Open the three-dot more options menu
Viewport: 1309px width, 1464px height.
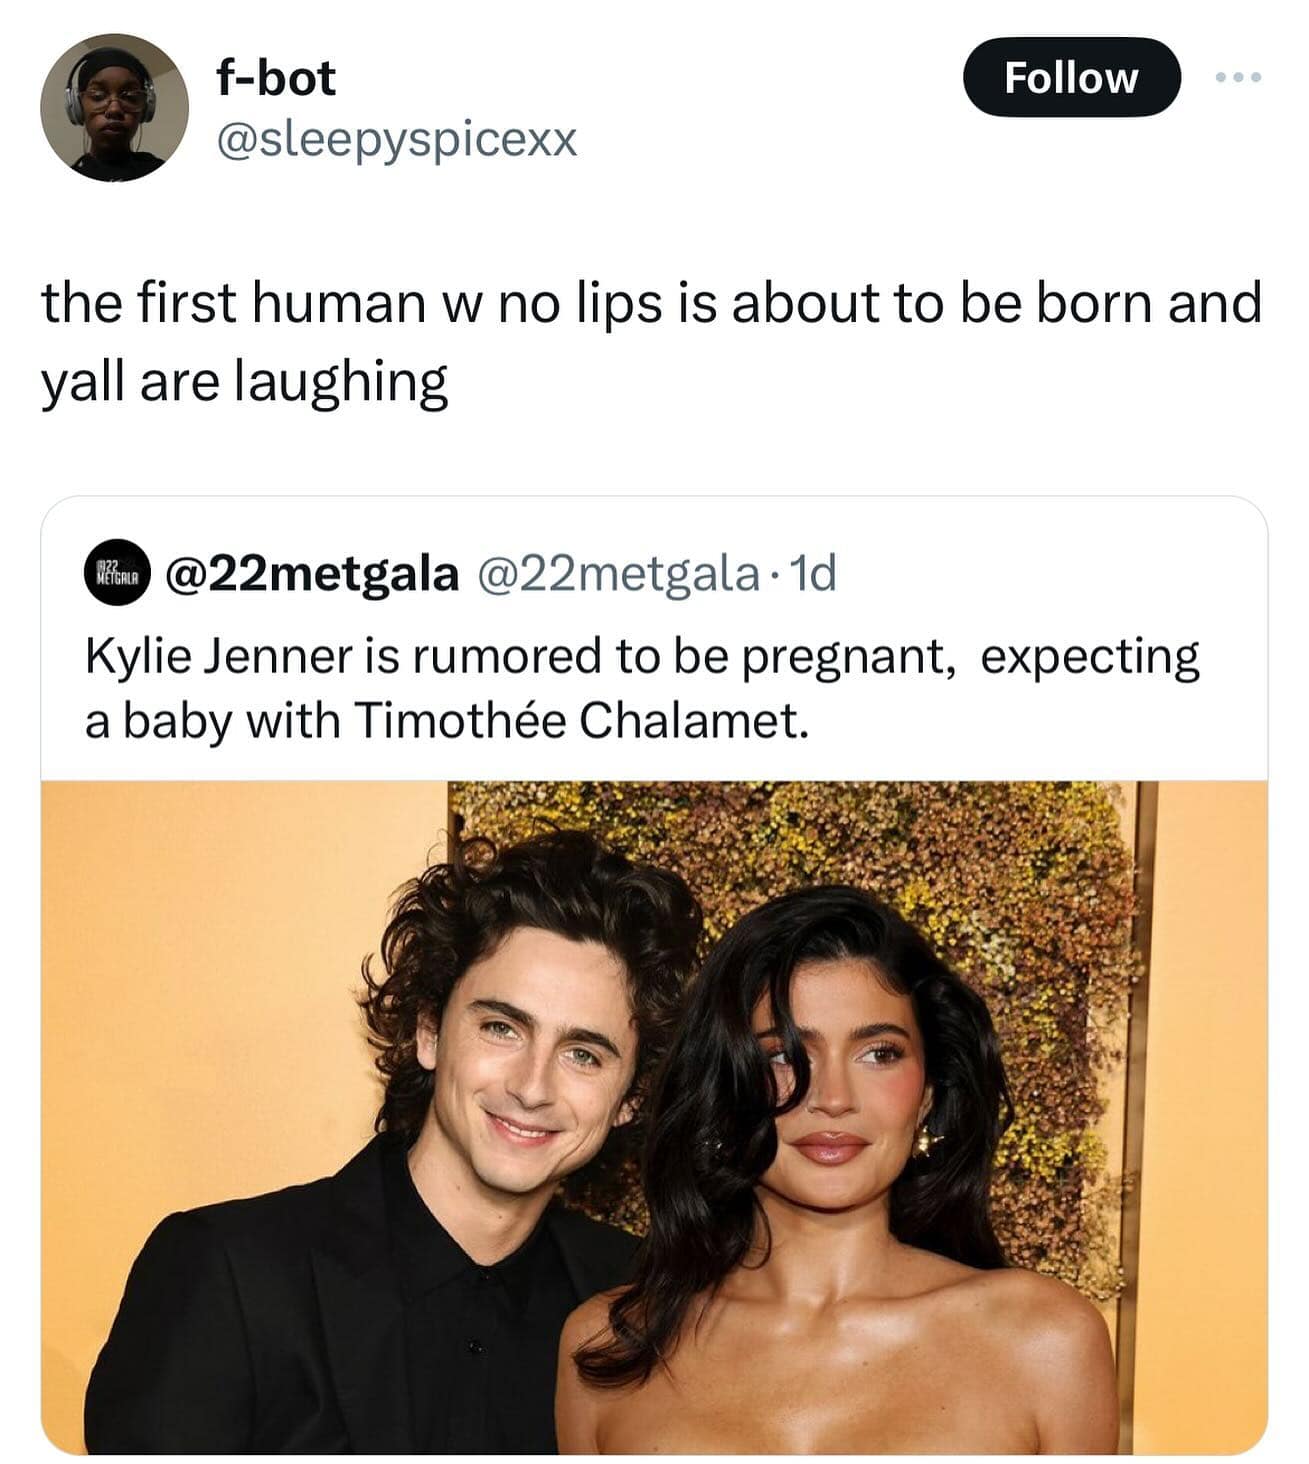tap(1239, 77)
